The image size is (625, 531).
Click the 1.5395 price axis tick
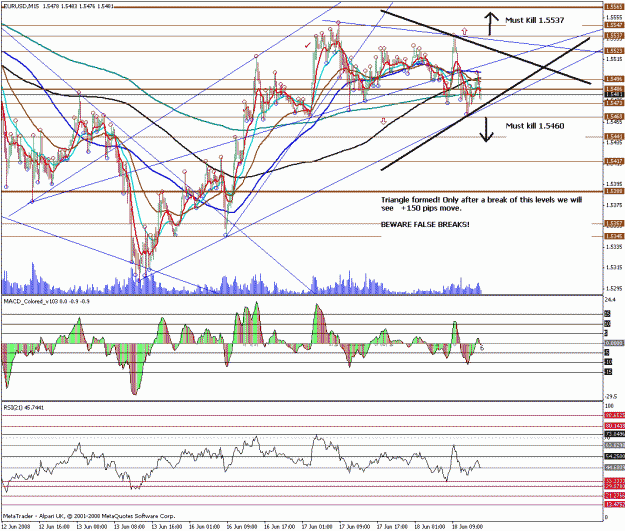click(x=614, y=184)
